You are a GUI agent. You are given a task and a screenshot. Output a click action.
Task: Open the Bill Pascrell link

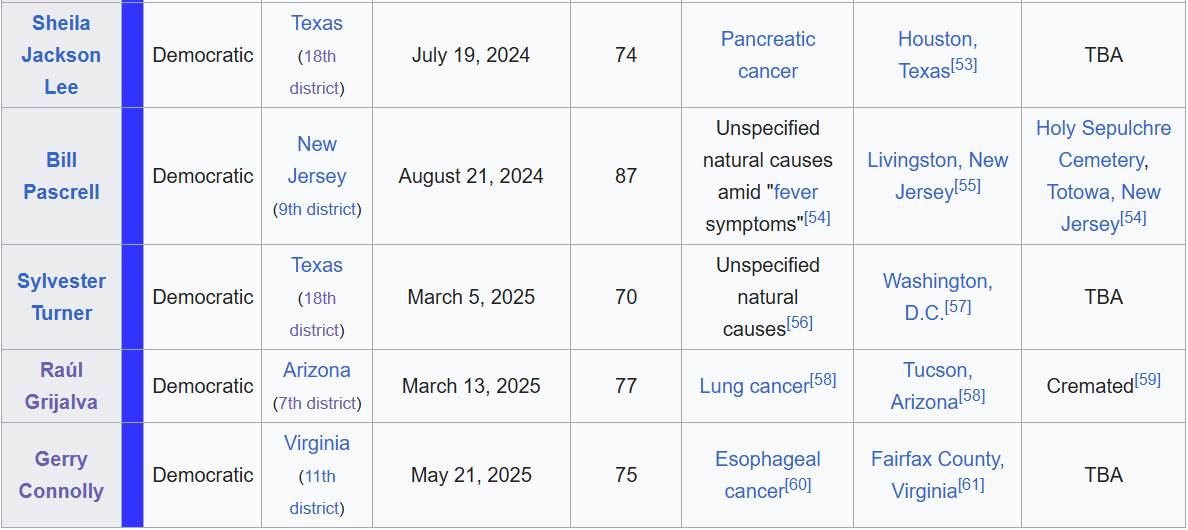pyautogui.click(x=61, y=176)
